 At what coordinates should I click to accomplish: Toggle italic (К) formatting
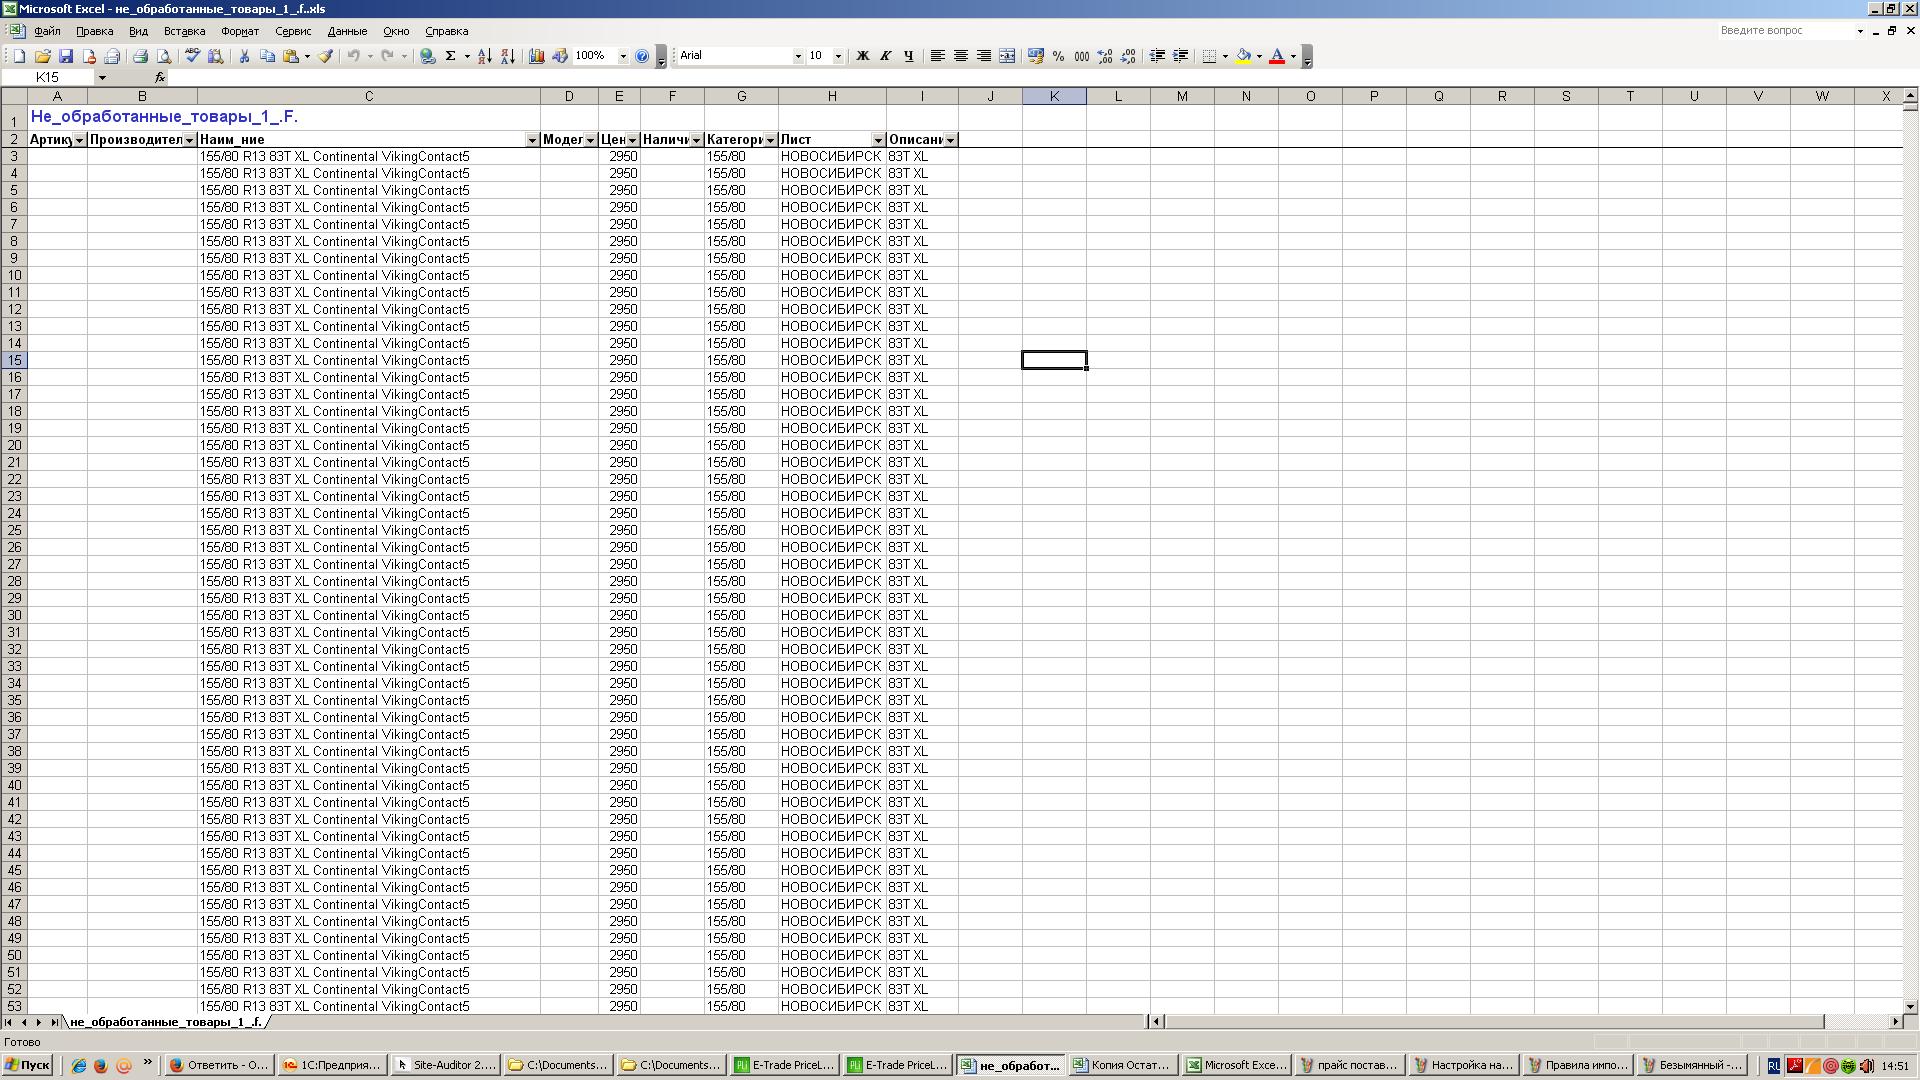(885, 56)
